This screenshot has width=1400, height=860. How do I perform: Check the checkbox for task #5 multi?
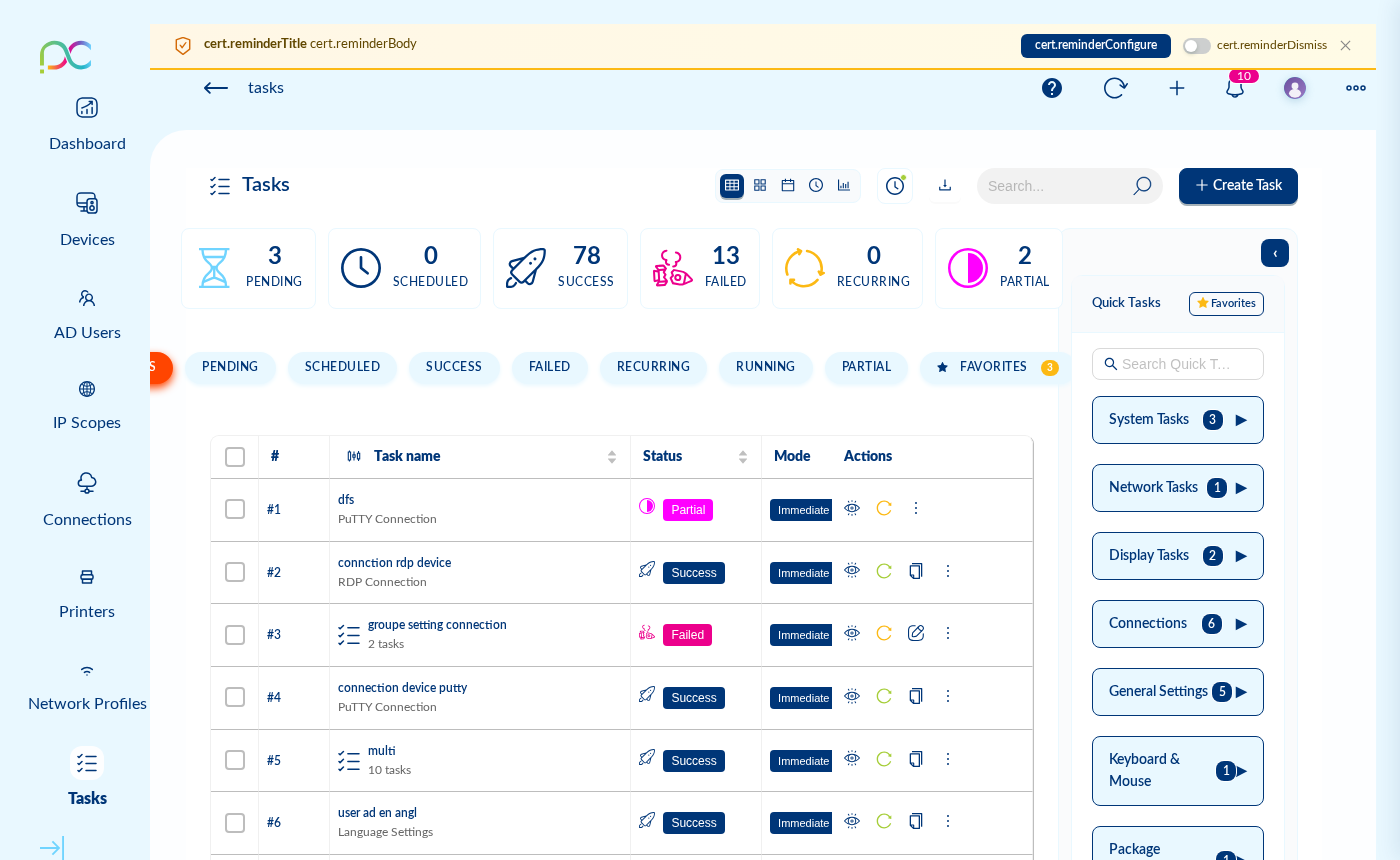tap(235, 760)
